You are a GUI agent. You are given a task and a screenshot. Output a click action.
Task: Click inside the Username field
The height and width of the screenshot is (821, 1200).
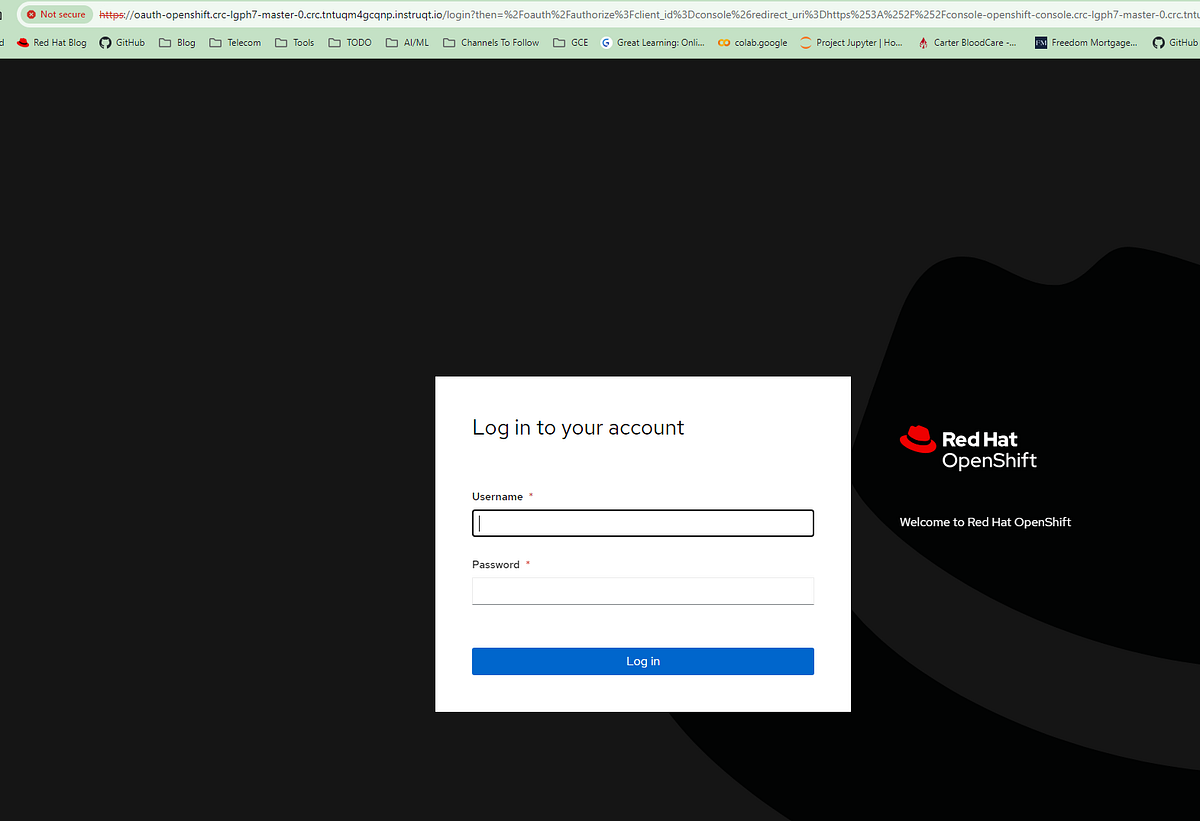click(x=642, y=522)
